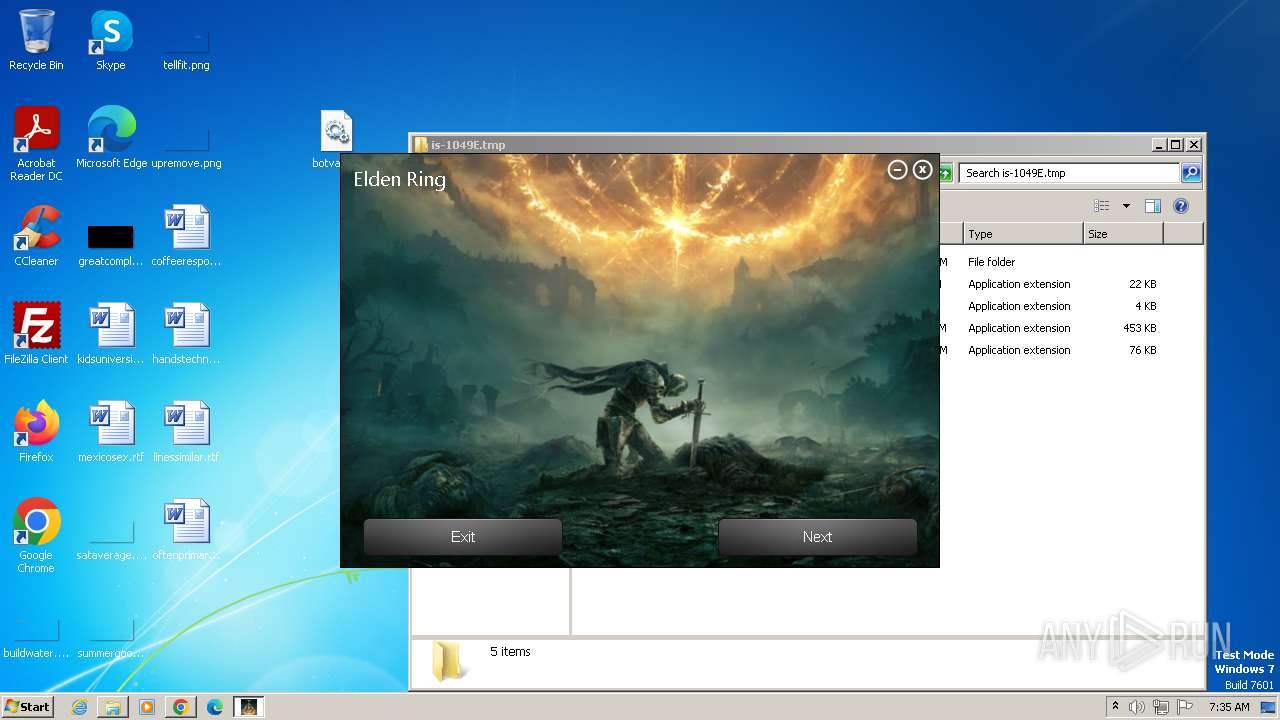1280x720 pixels.
Task: Click the search magnifier button in Explorer
Action: [x=1190, y=173]
